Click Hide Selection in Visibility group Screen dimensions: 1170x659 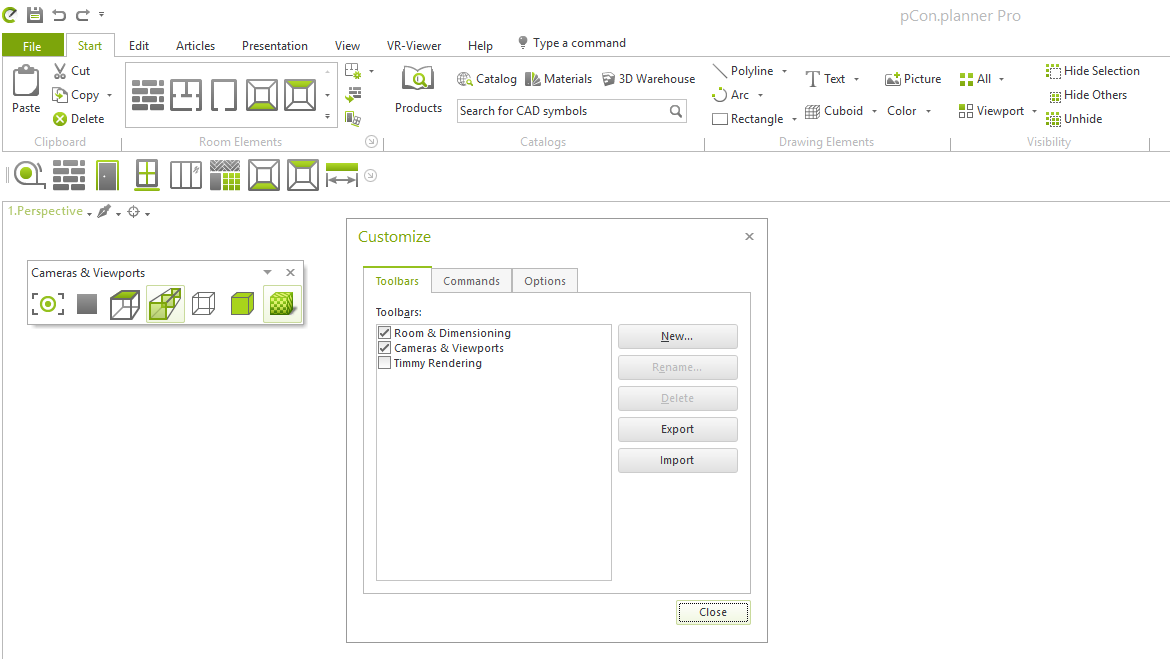pos(1093,71)
